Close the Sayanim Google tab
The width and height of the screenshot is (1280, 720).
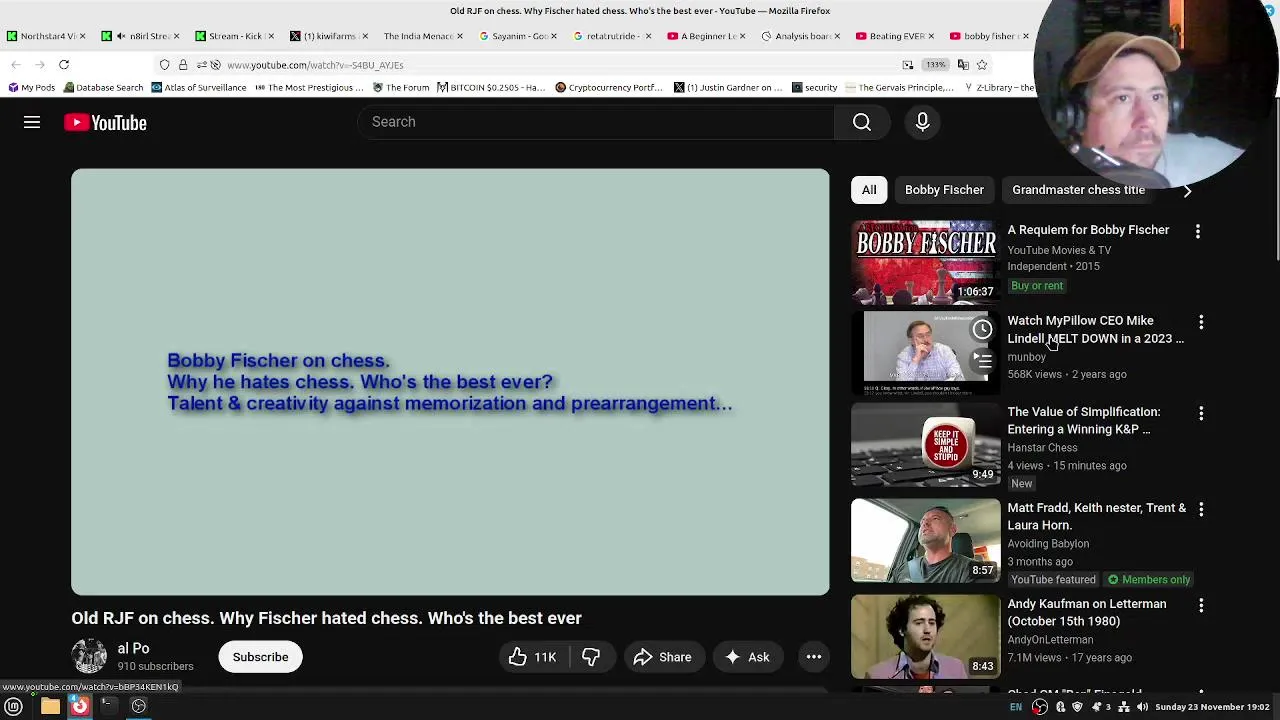(x=554, y=36)
